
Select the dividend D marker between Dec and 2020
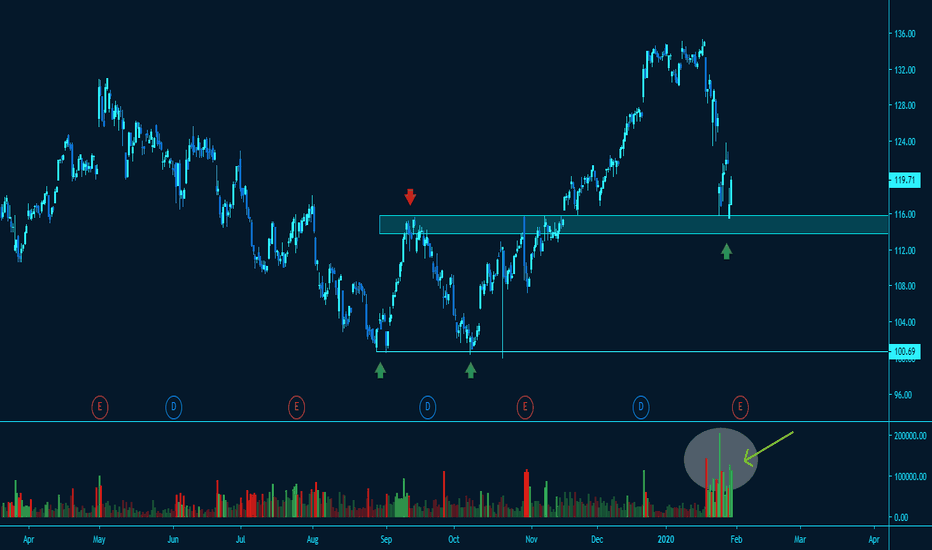pos(641,407)
